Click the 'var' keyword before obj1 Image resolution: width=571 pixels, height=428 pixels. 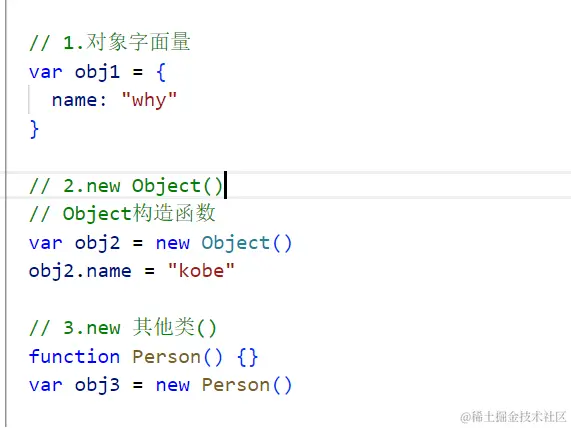pos(46,72)
